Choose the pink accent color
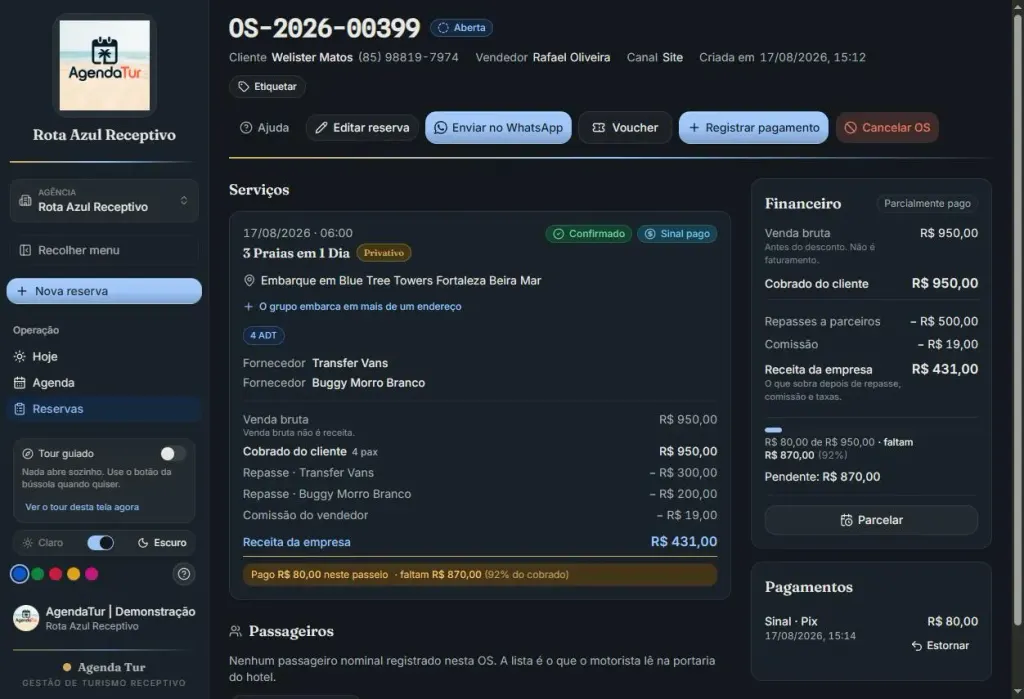1024x699 pixels. (x=91, y=574)
